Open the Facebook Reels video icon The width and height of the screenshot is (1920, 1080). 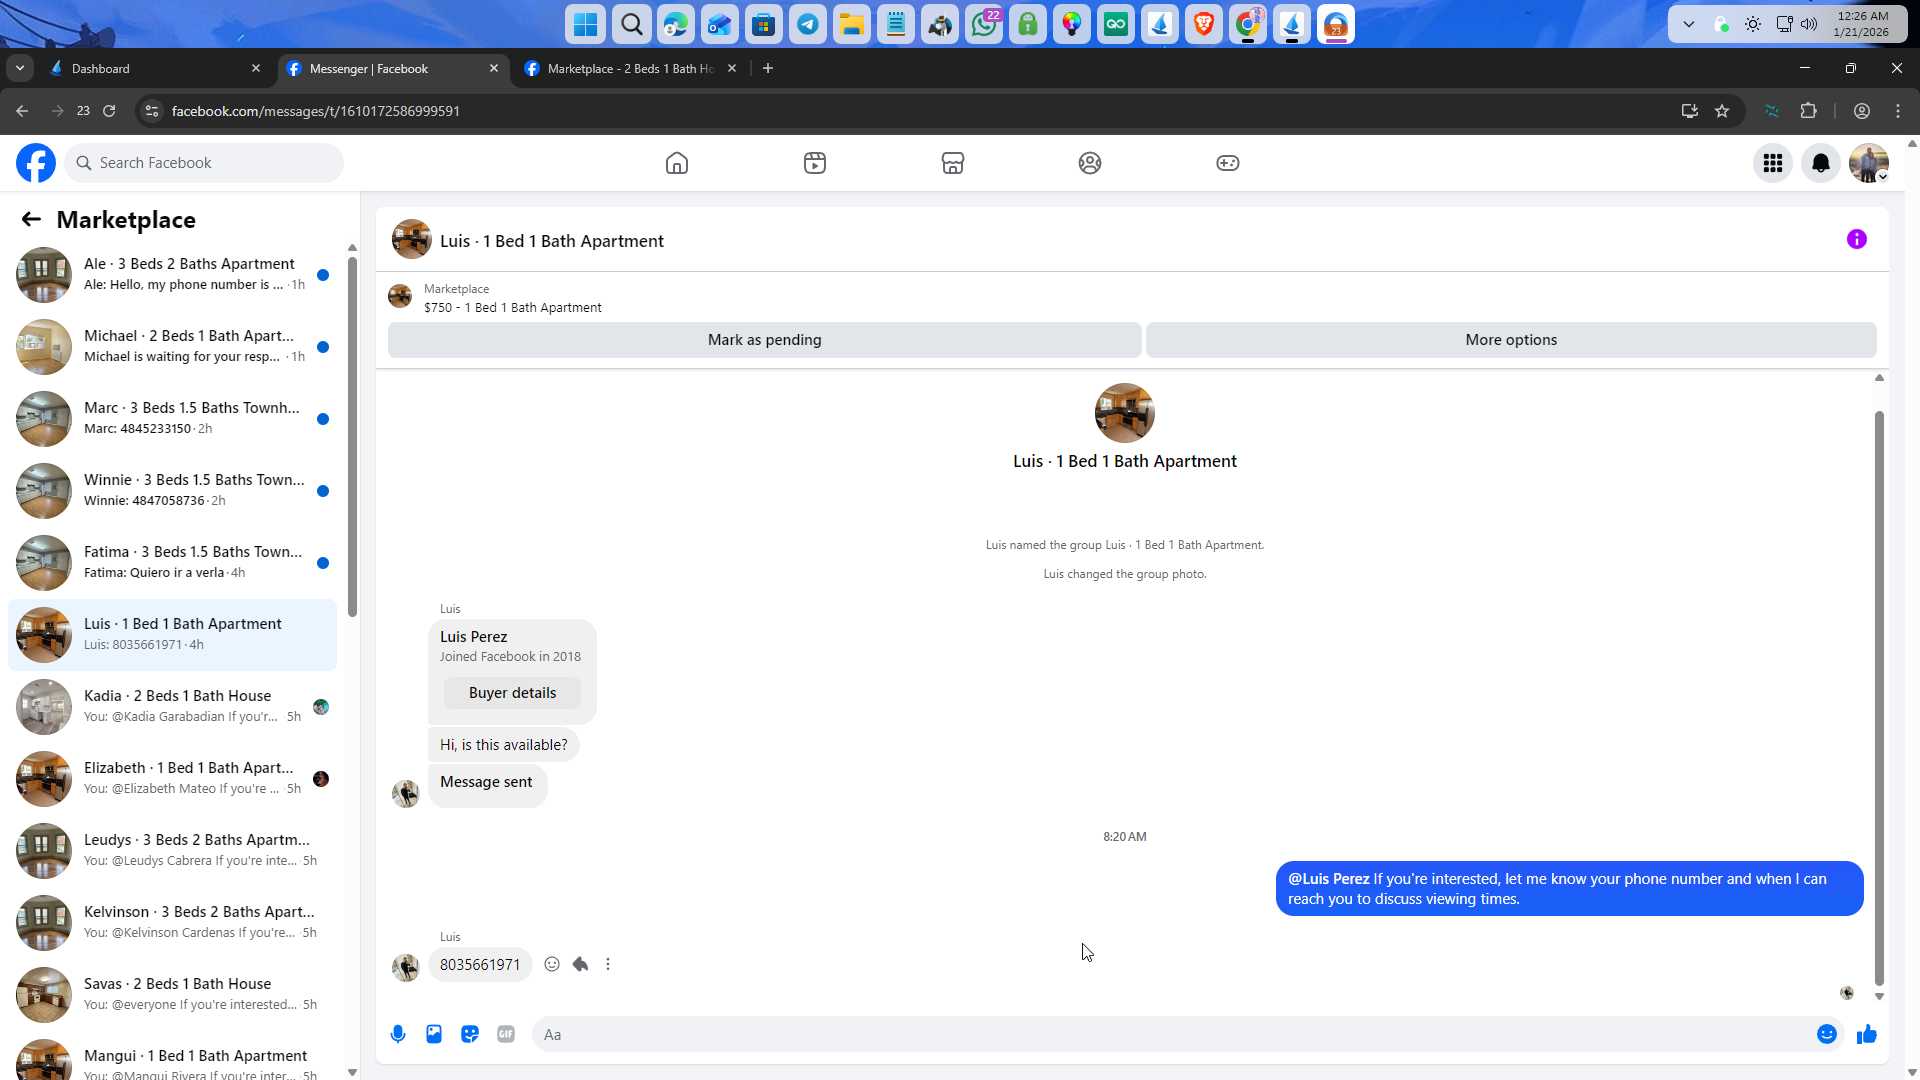coord(815,163)
